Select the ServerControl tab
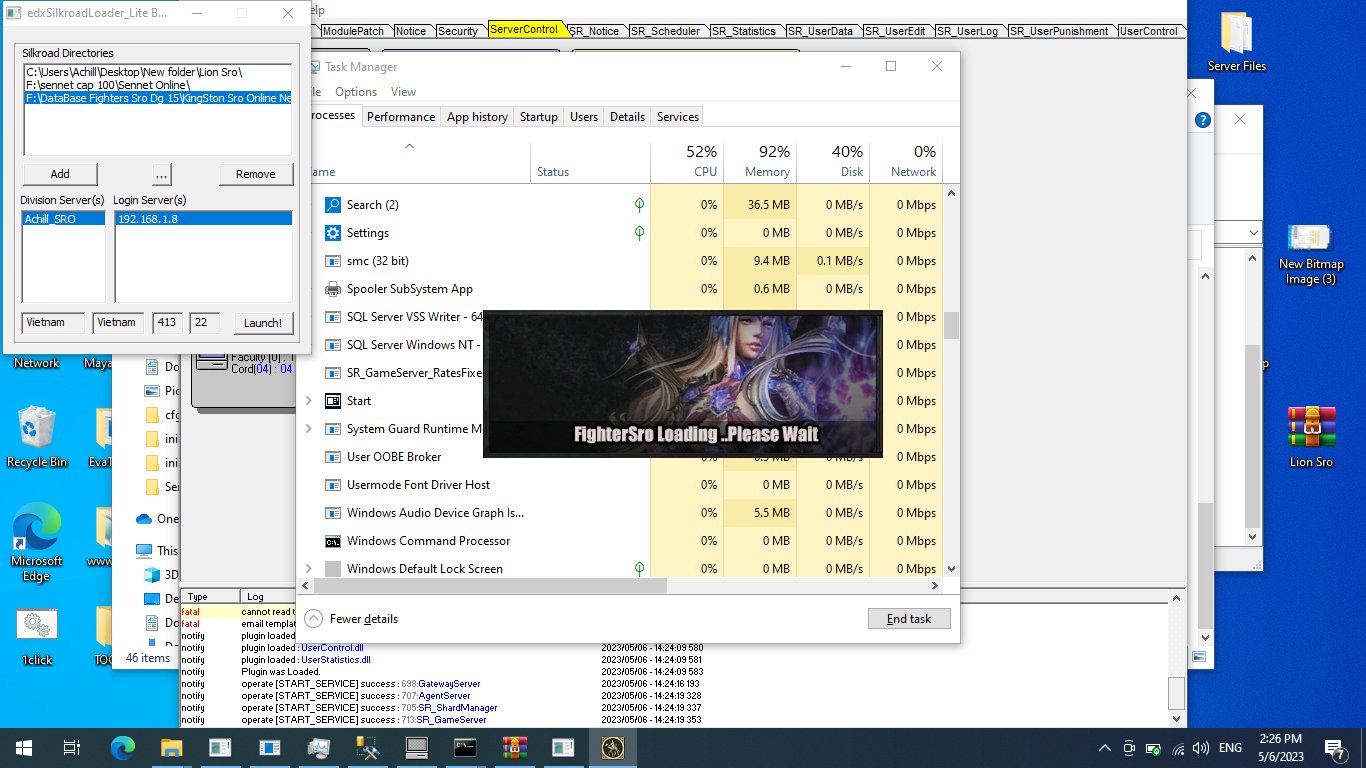This screenshot has width=1366, height=768. point(525,30)
